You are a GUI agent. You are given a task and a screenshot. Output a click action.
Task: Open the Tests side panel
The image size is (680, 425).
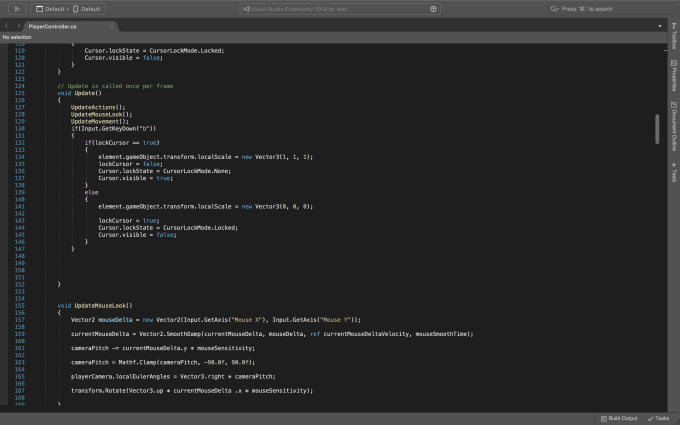673,172
